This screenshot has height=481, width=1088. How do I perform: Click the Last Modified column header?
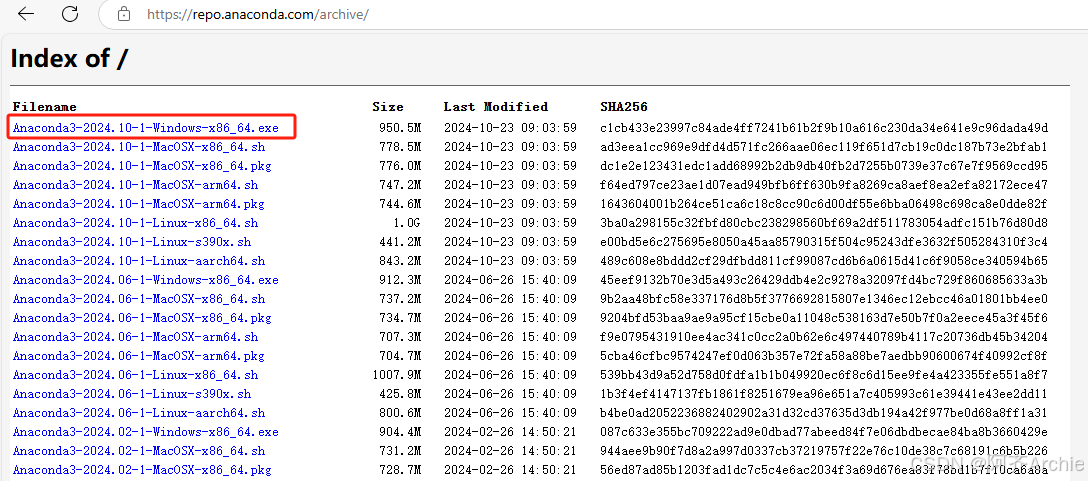tap(496, 107)
